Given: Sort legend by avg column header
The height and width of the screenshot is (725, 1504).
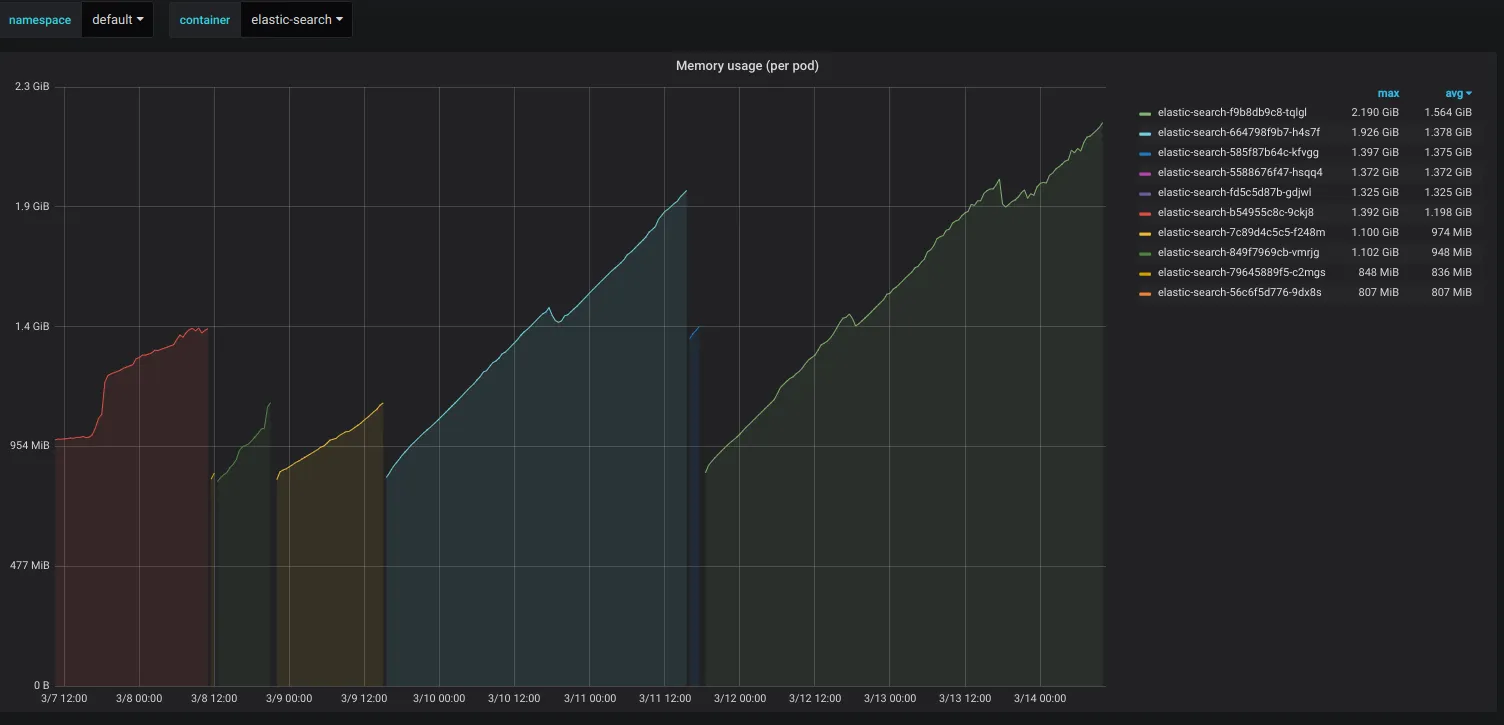Looking at the screenshot, I should 1454,93.
